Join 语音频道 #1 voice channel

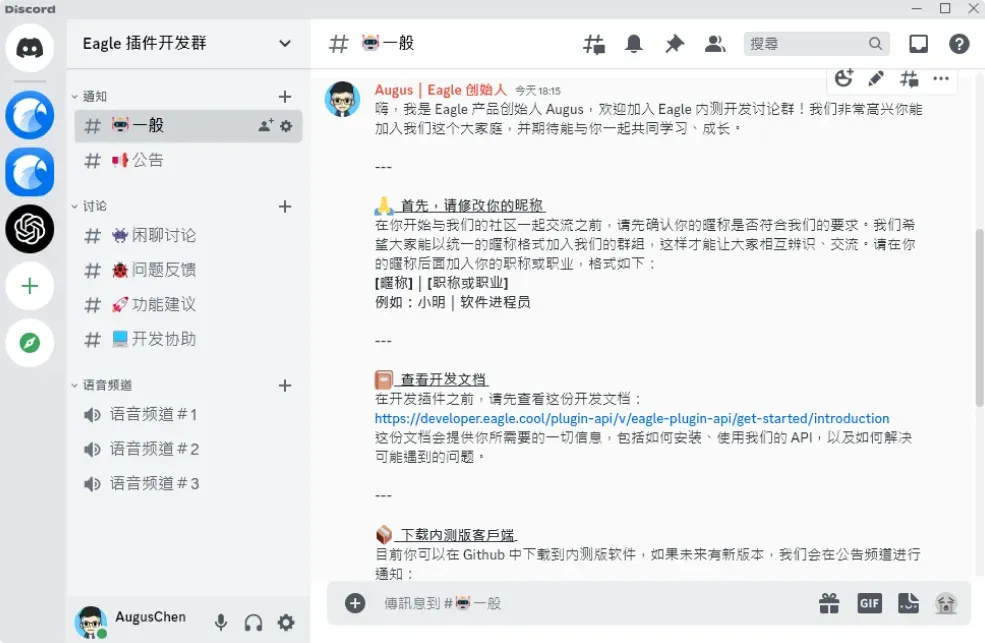coord(188,414)
